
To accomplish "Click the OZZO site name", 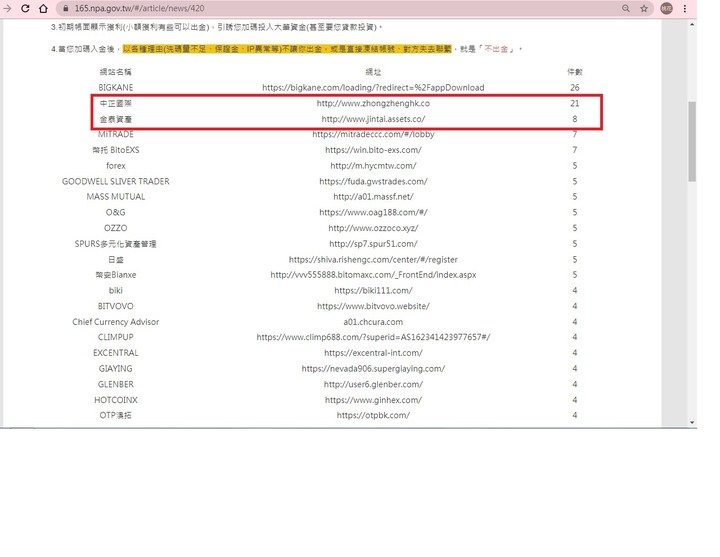I will 116,228.
